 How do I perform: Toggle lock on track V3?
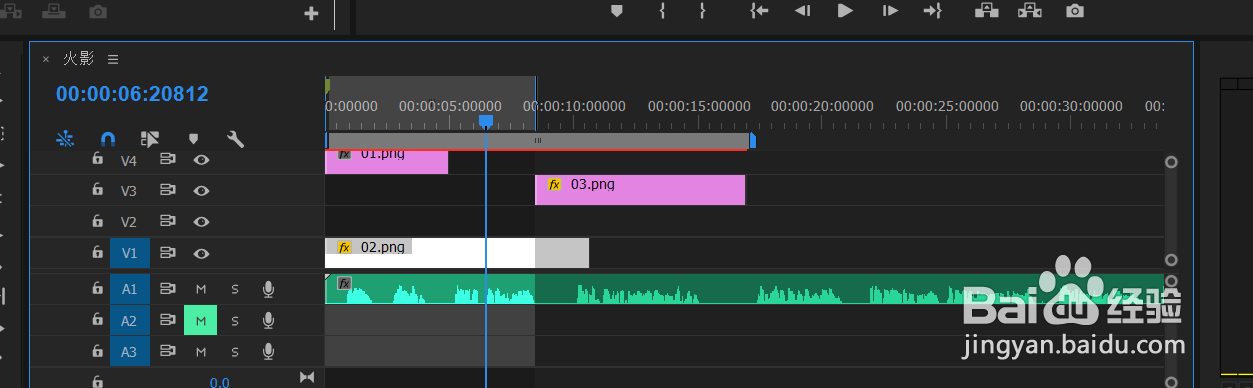[x=97, y=190]
